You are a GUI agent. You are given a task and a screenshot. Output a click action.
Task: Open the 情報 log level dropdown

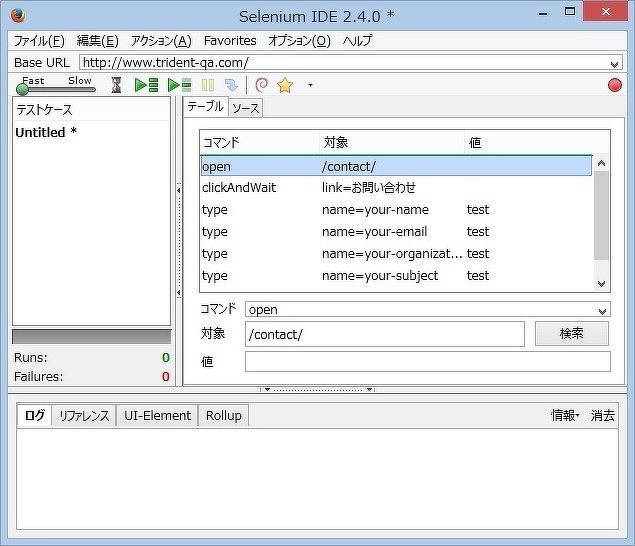(x=565, y=415)
